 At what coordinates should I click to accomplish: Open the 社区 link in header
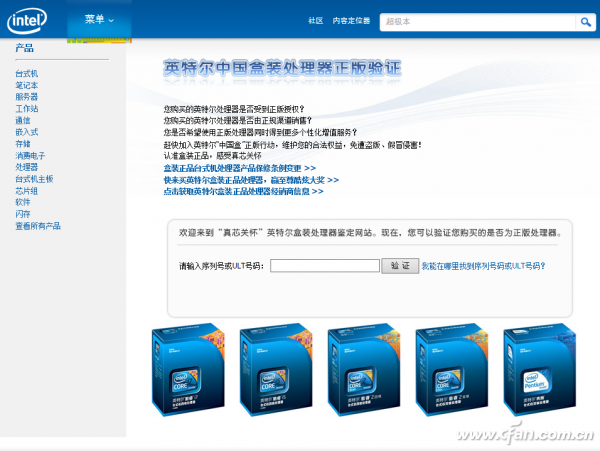tap(316, 21)
